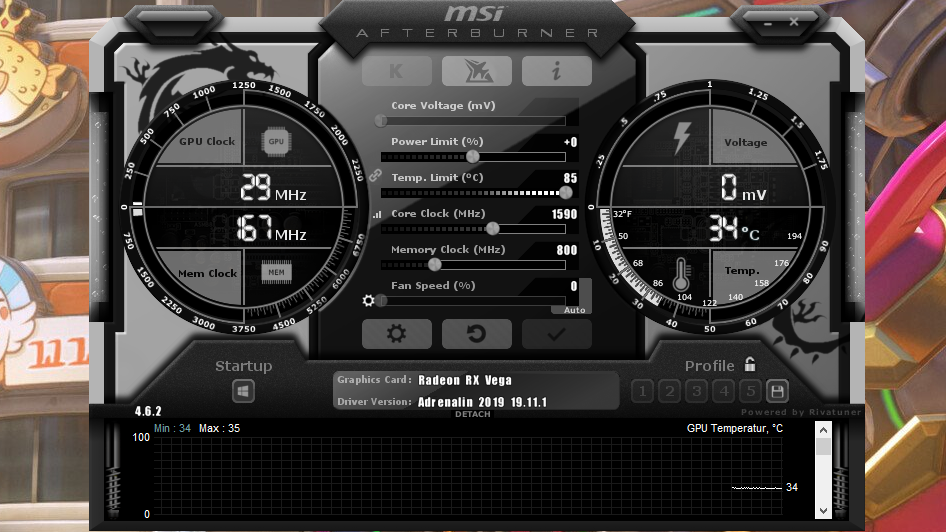The height and width of the screenshot is (532, 946).
Task: Click the GPU Temperatur graph label
Action: [x=735, y=428]
